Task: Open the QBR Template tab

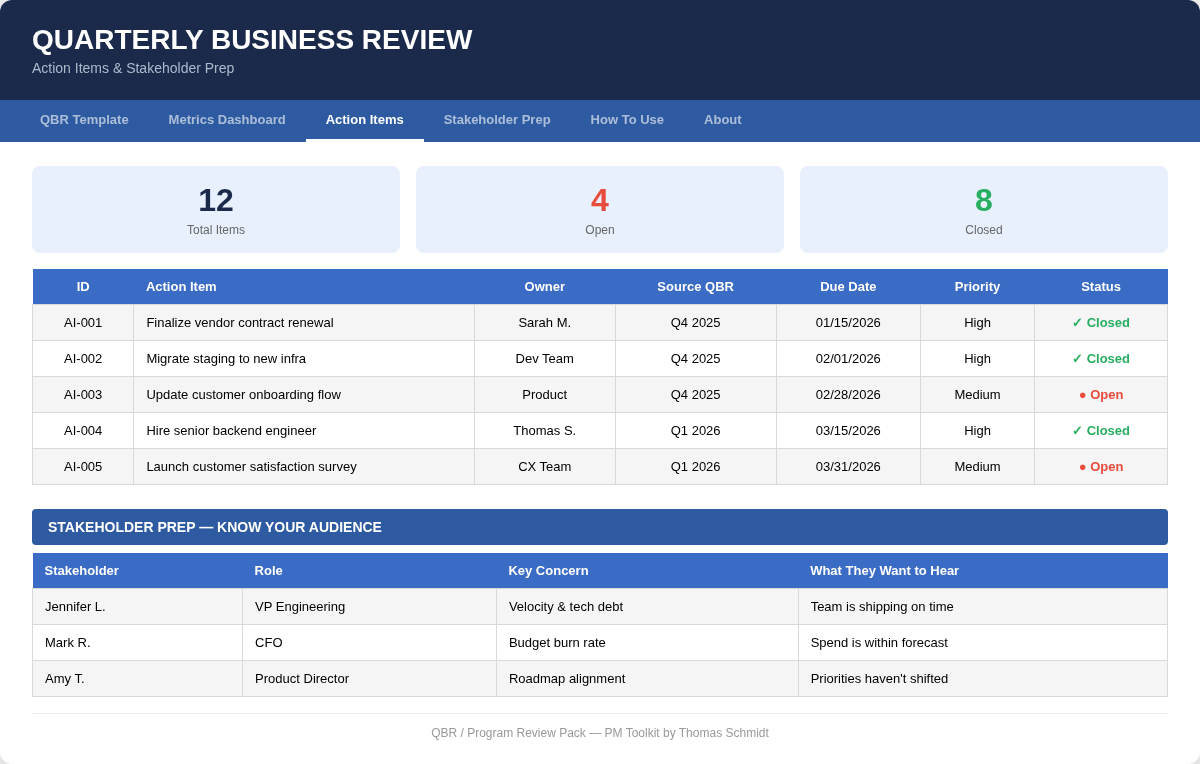Action: 84,120
